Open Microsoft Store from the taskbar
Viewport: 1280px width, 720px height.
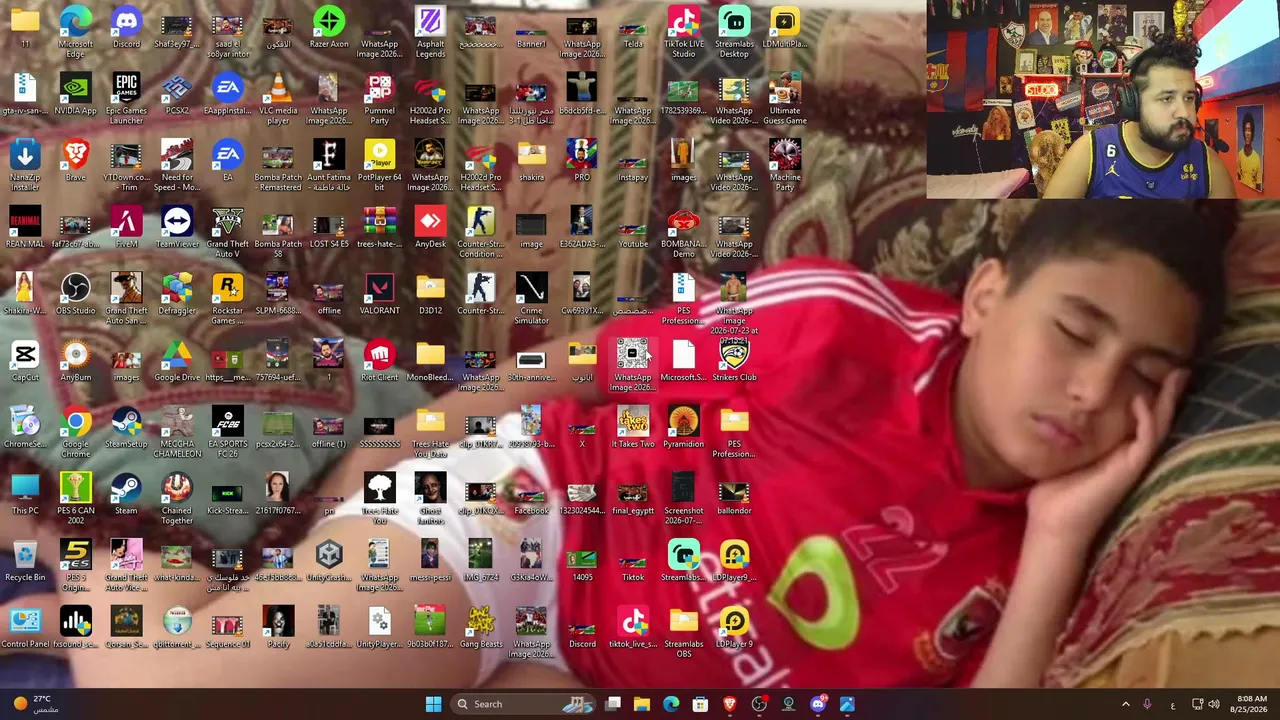(x=700, y=704)
